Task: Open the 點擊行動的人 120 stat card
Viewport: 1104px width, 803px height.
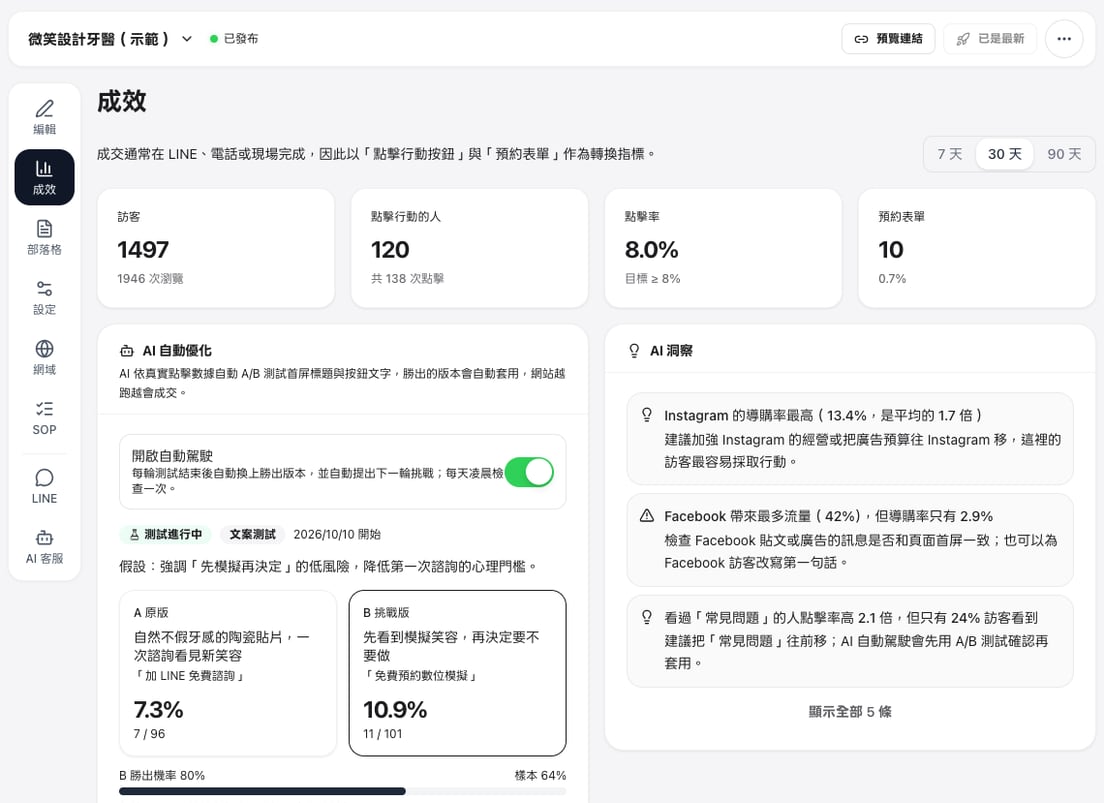Action: pyautogui.click(x=470, y=248)
